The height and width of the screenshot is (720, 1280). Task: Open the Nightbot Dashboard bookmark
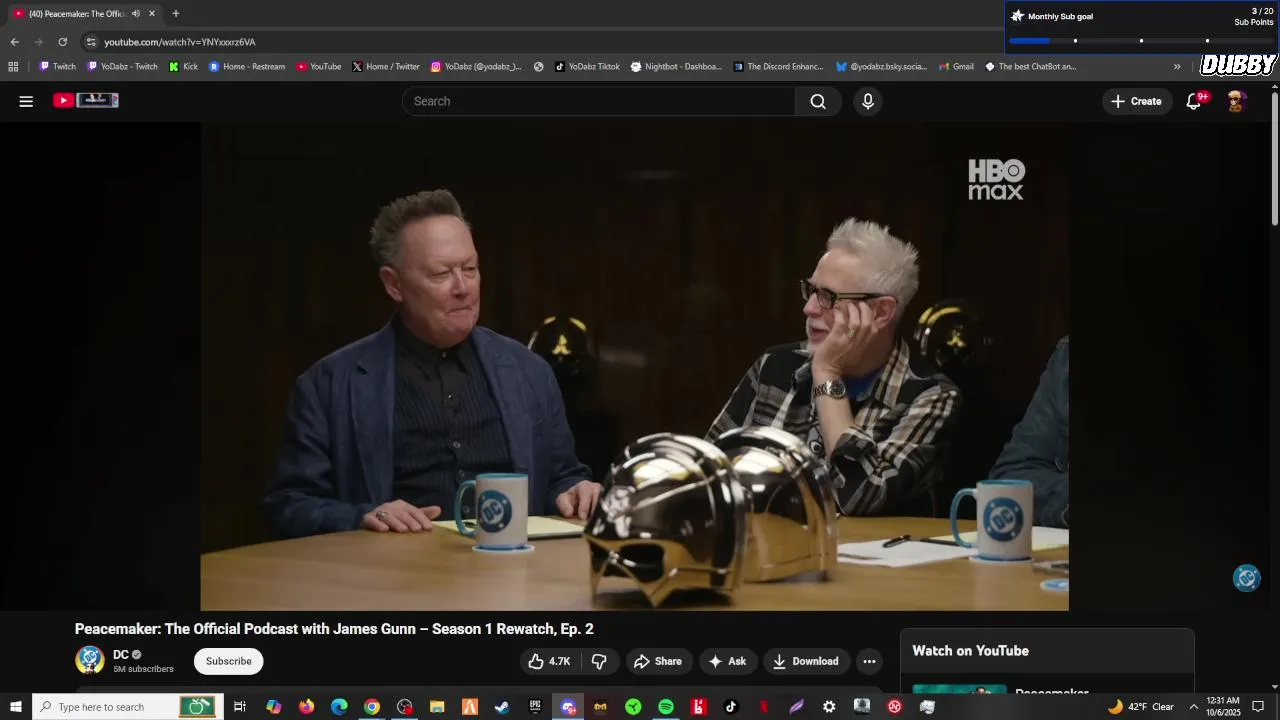click(x=676, y=67)
